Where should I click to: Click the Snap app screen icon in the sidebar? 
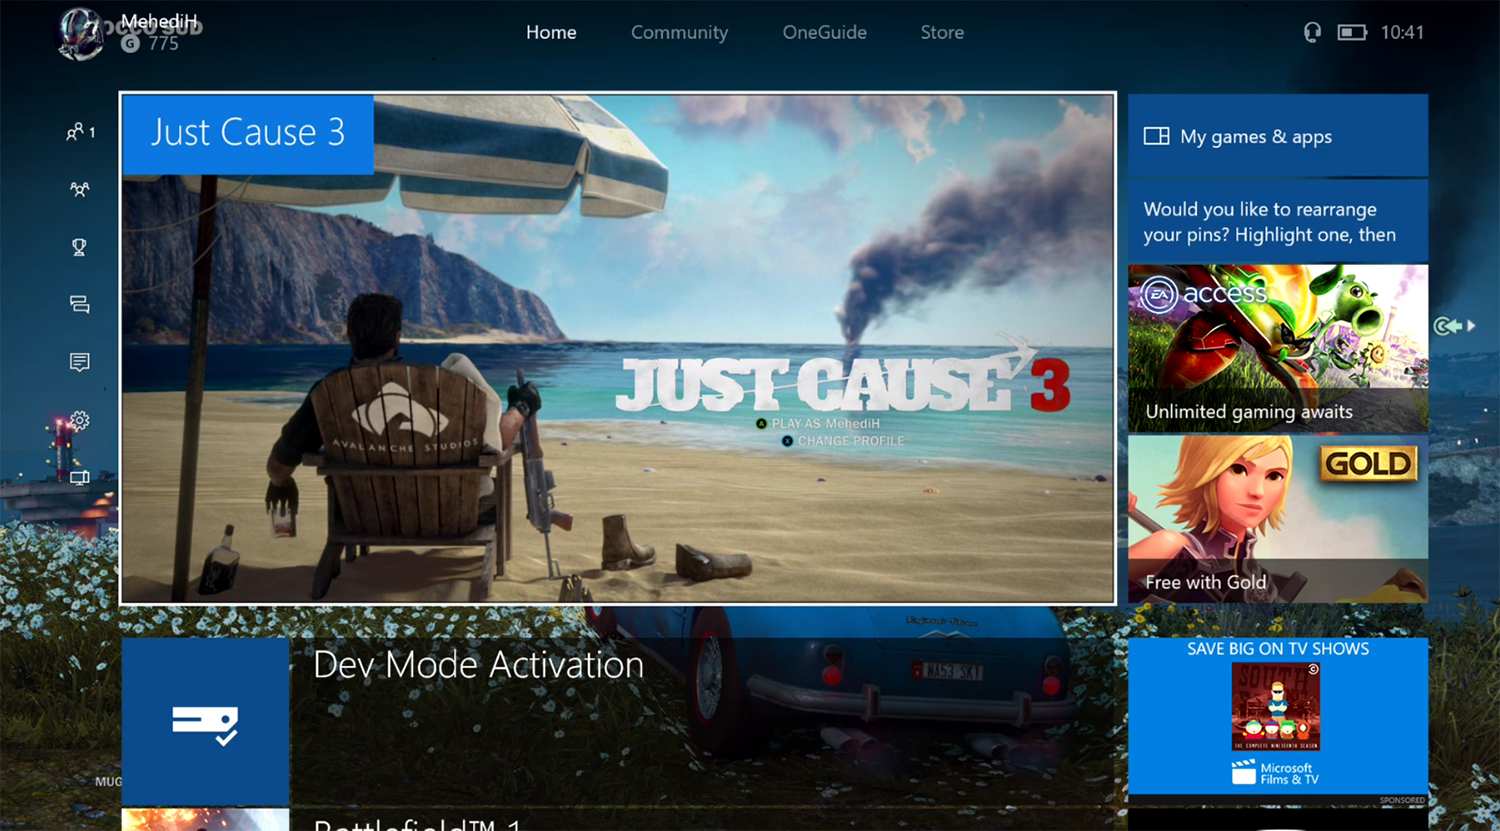(x=79, y=477)
